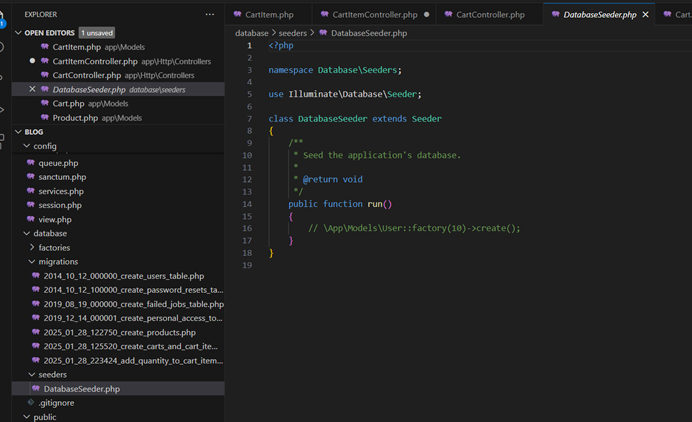
Task: Open sanctum.php in config folder
Action: click(x=62, y=177)
